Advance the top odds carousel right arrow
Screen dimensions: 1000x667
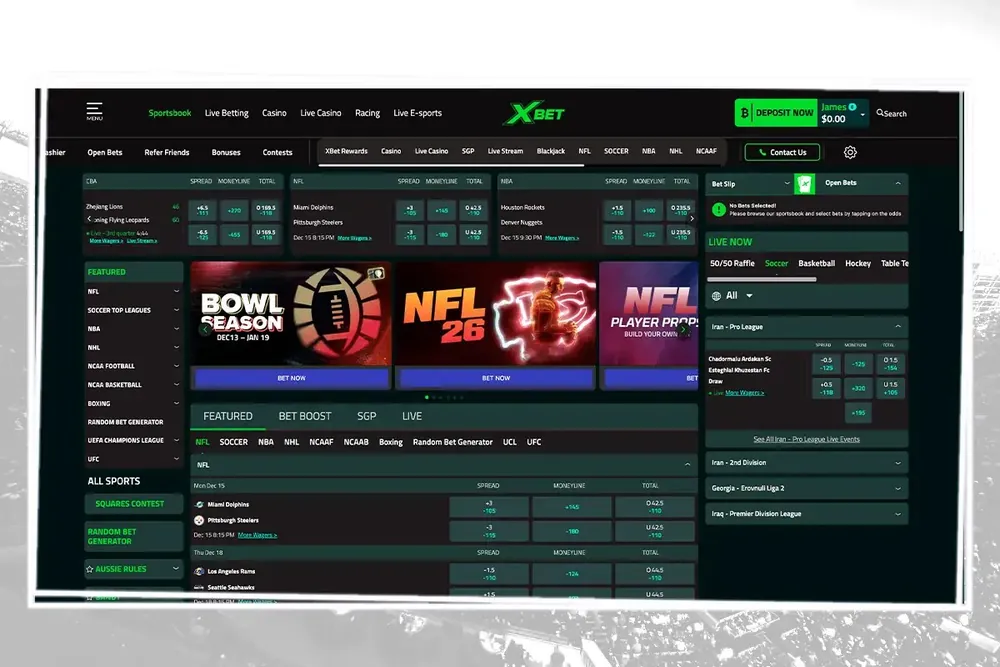[692, 219]
